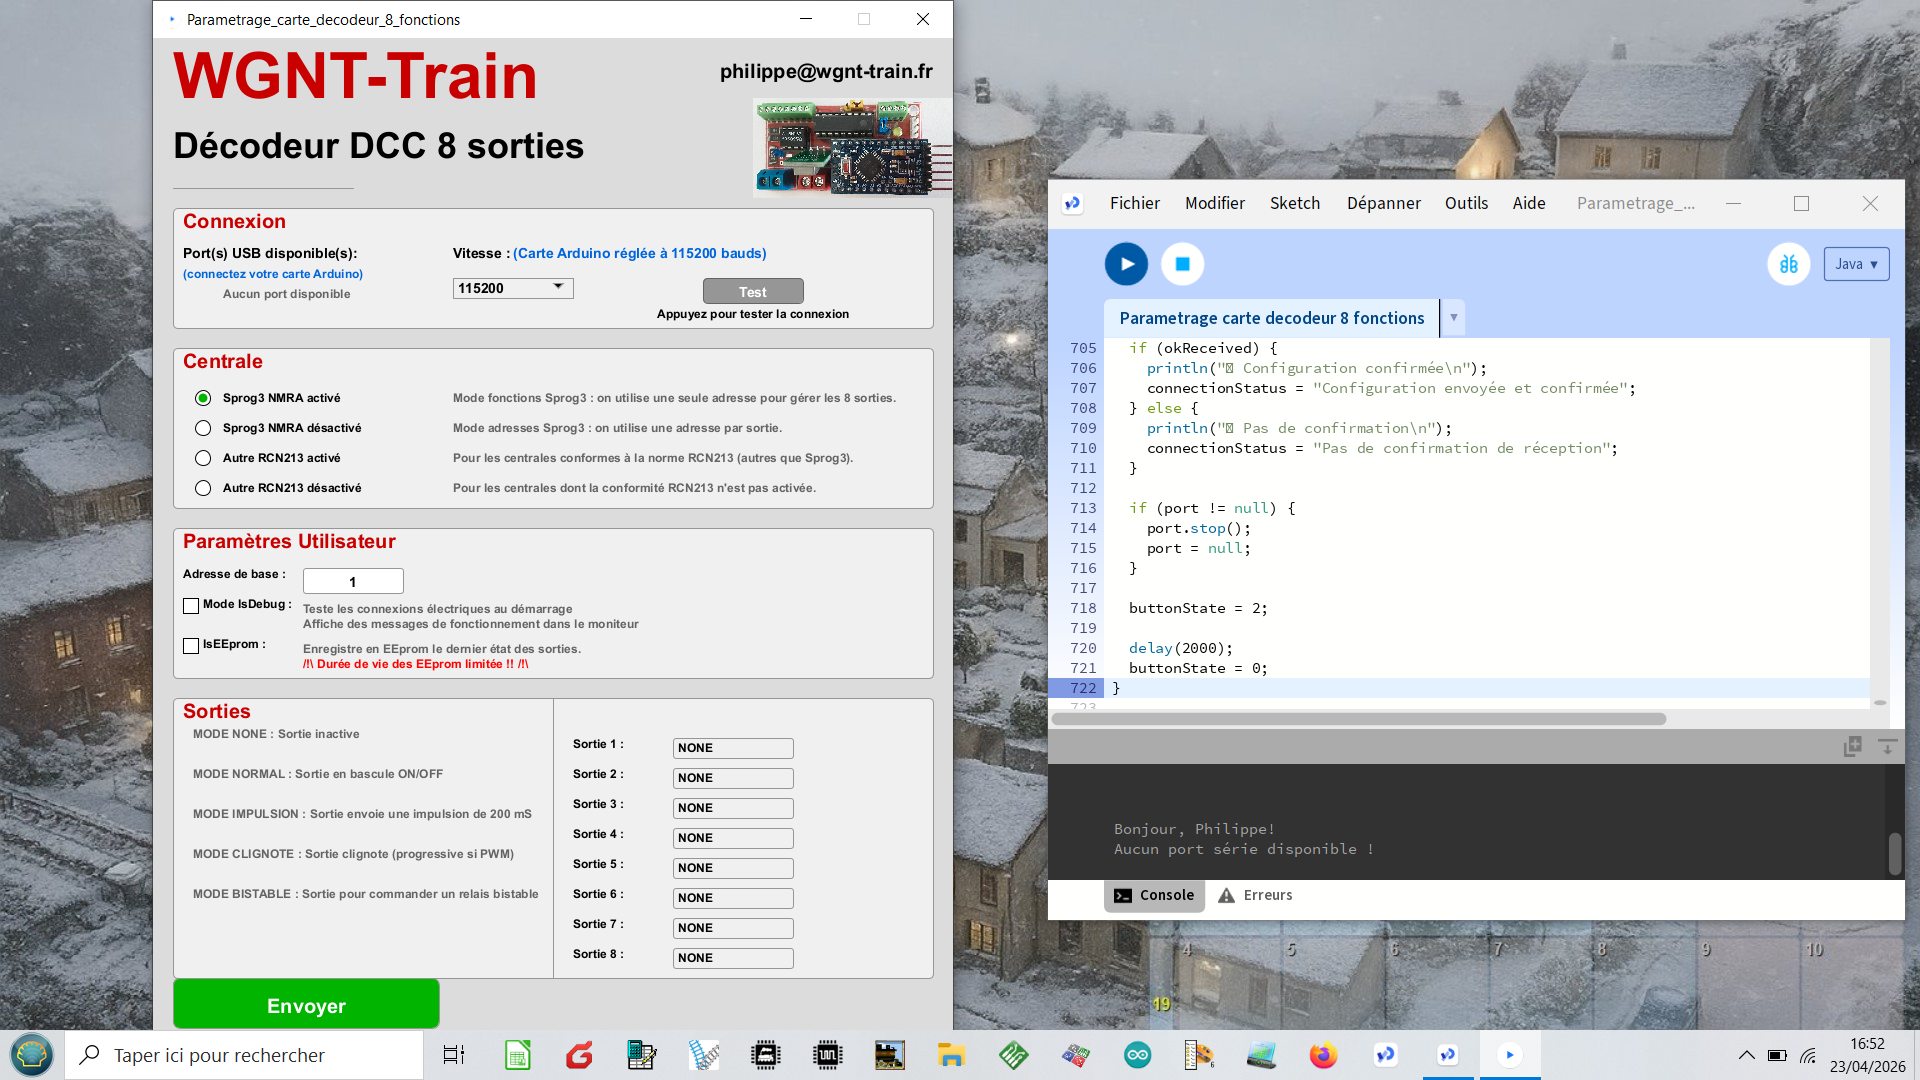Click the Stop sketch button
This screenshot has height=1080, width=1920.
pos(1182,264)
